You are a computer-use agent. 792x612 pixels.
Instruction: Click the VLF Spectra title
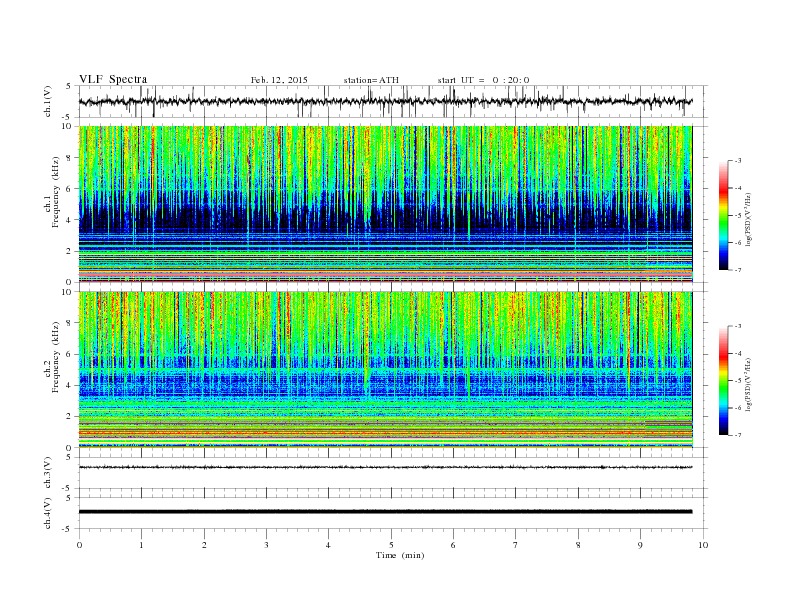tap(113, 79)
